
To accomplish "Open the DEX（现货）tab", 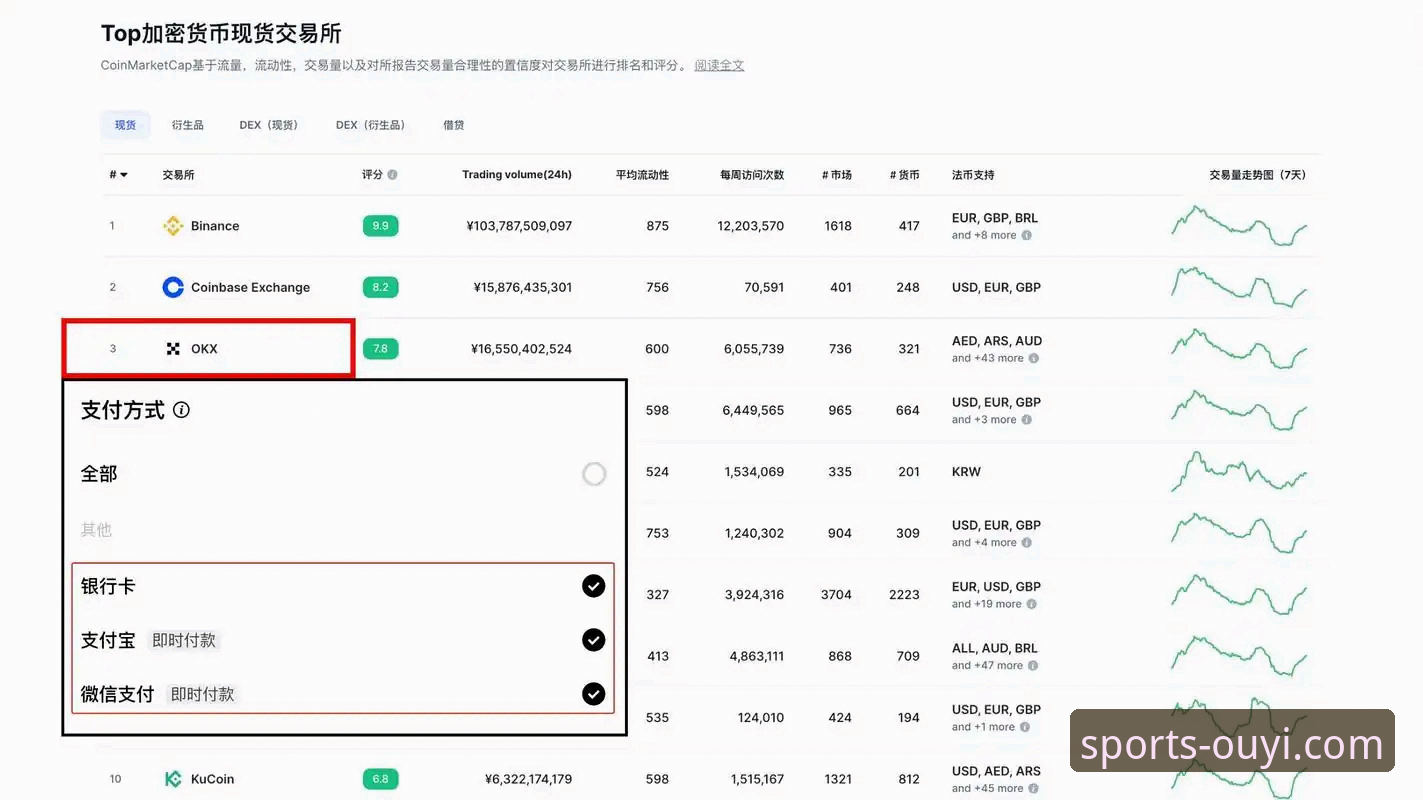I will pos(270,125).
